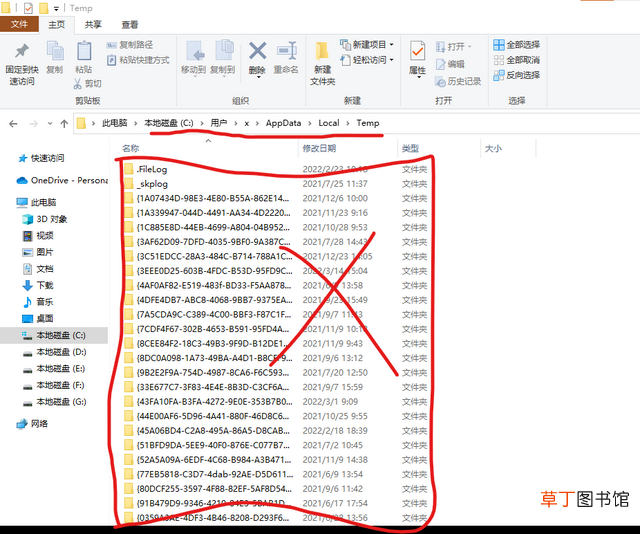
Task: Go up one folder level
Action: coord(64,124)
